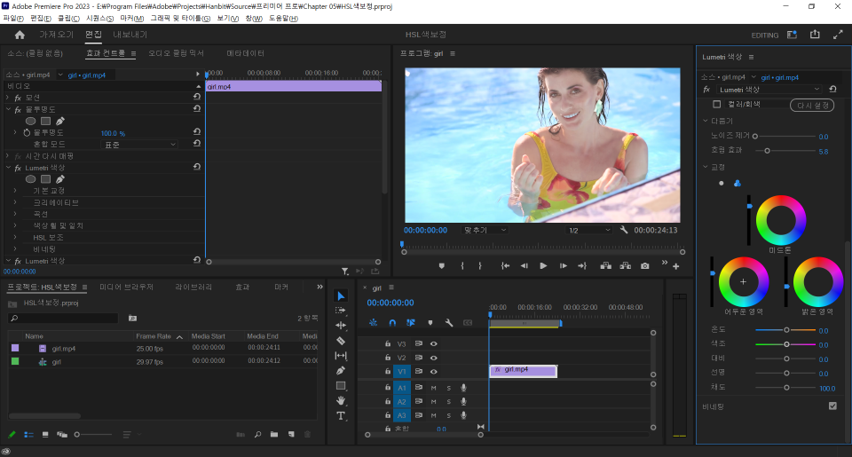The width and height of the screenshot is (852, 457).
Task: Step forward one frame in Program monitor
Action: [x=563, y=266]
